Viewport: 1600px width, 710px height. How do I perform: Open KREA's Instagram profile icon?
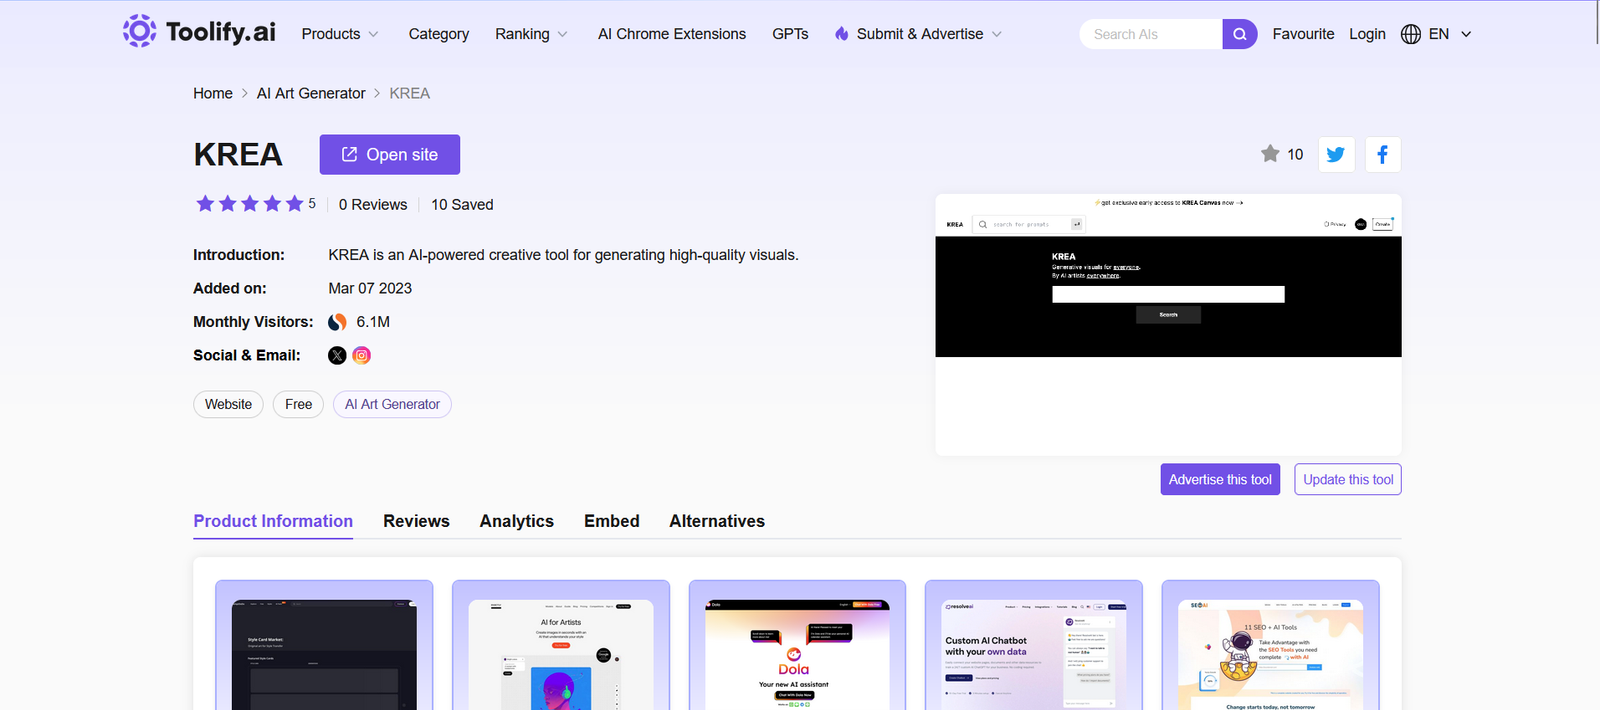tap(362, 355)
